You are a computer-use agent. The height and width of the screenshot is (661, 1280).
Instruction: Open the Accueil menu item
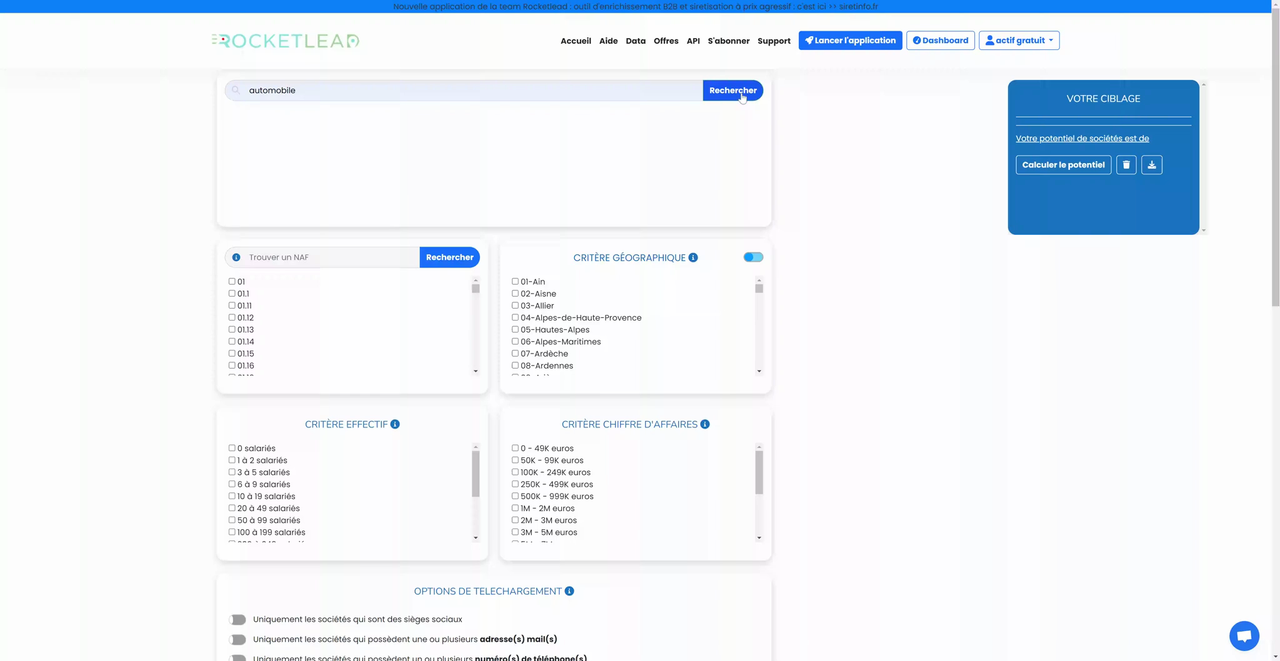click(576, 41)
